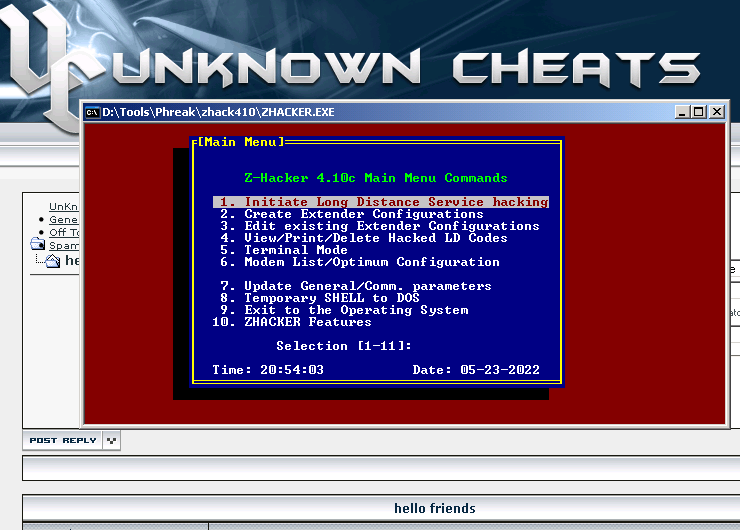Select ZHACKER Features entry
The width and height of the screenshot is (740, 530).
(292, 322)
